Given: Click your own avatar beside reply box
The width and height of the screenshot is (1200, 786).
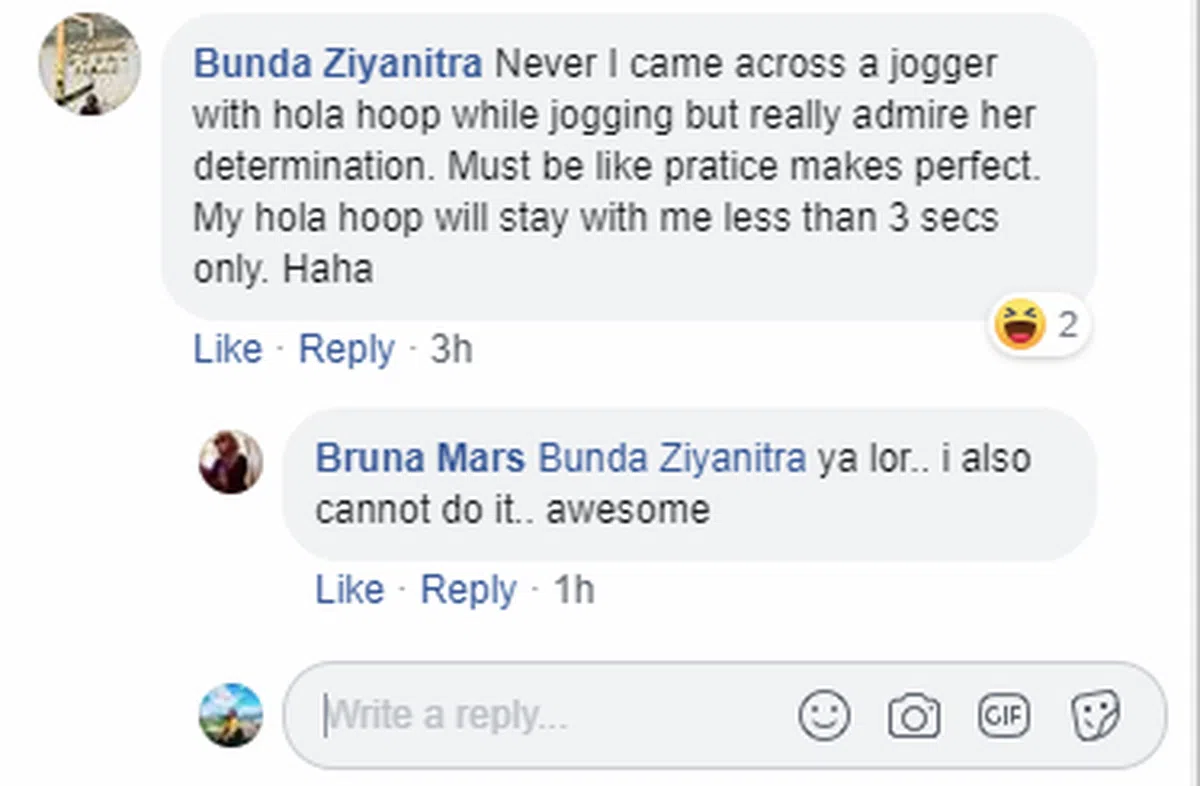Looking at the screenshot, I should 231,715.
